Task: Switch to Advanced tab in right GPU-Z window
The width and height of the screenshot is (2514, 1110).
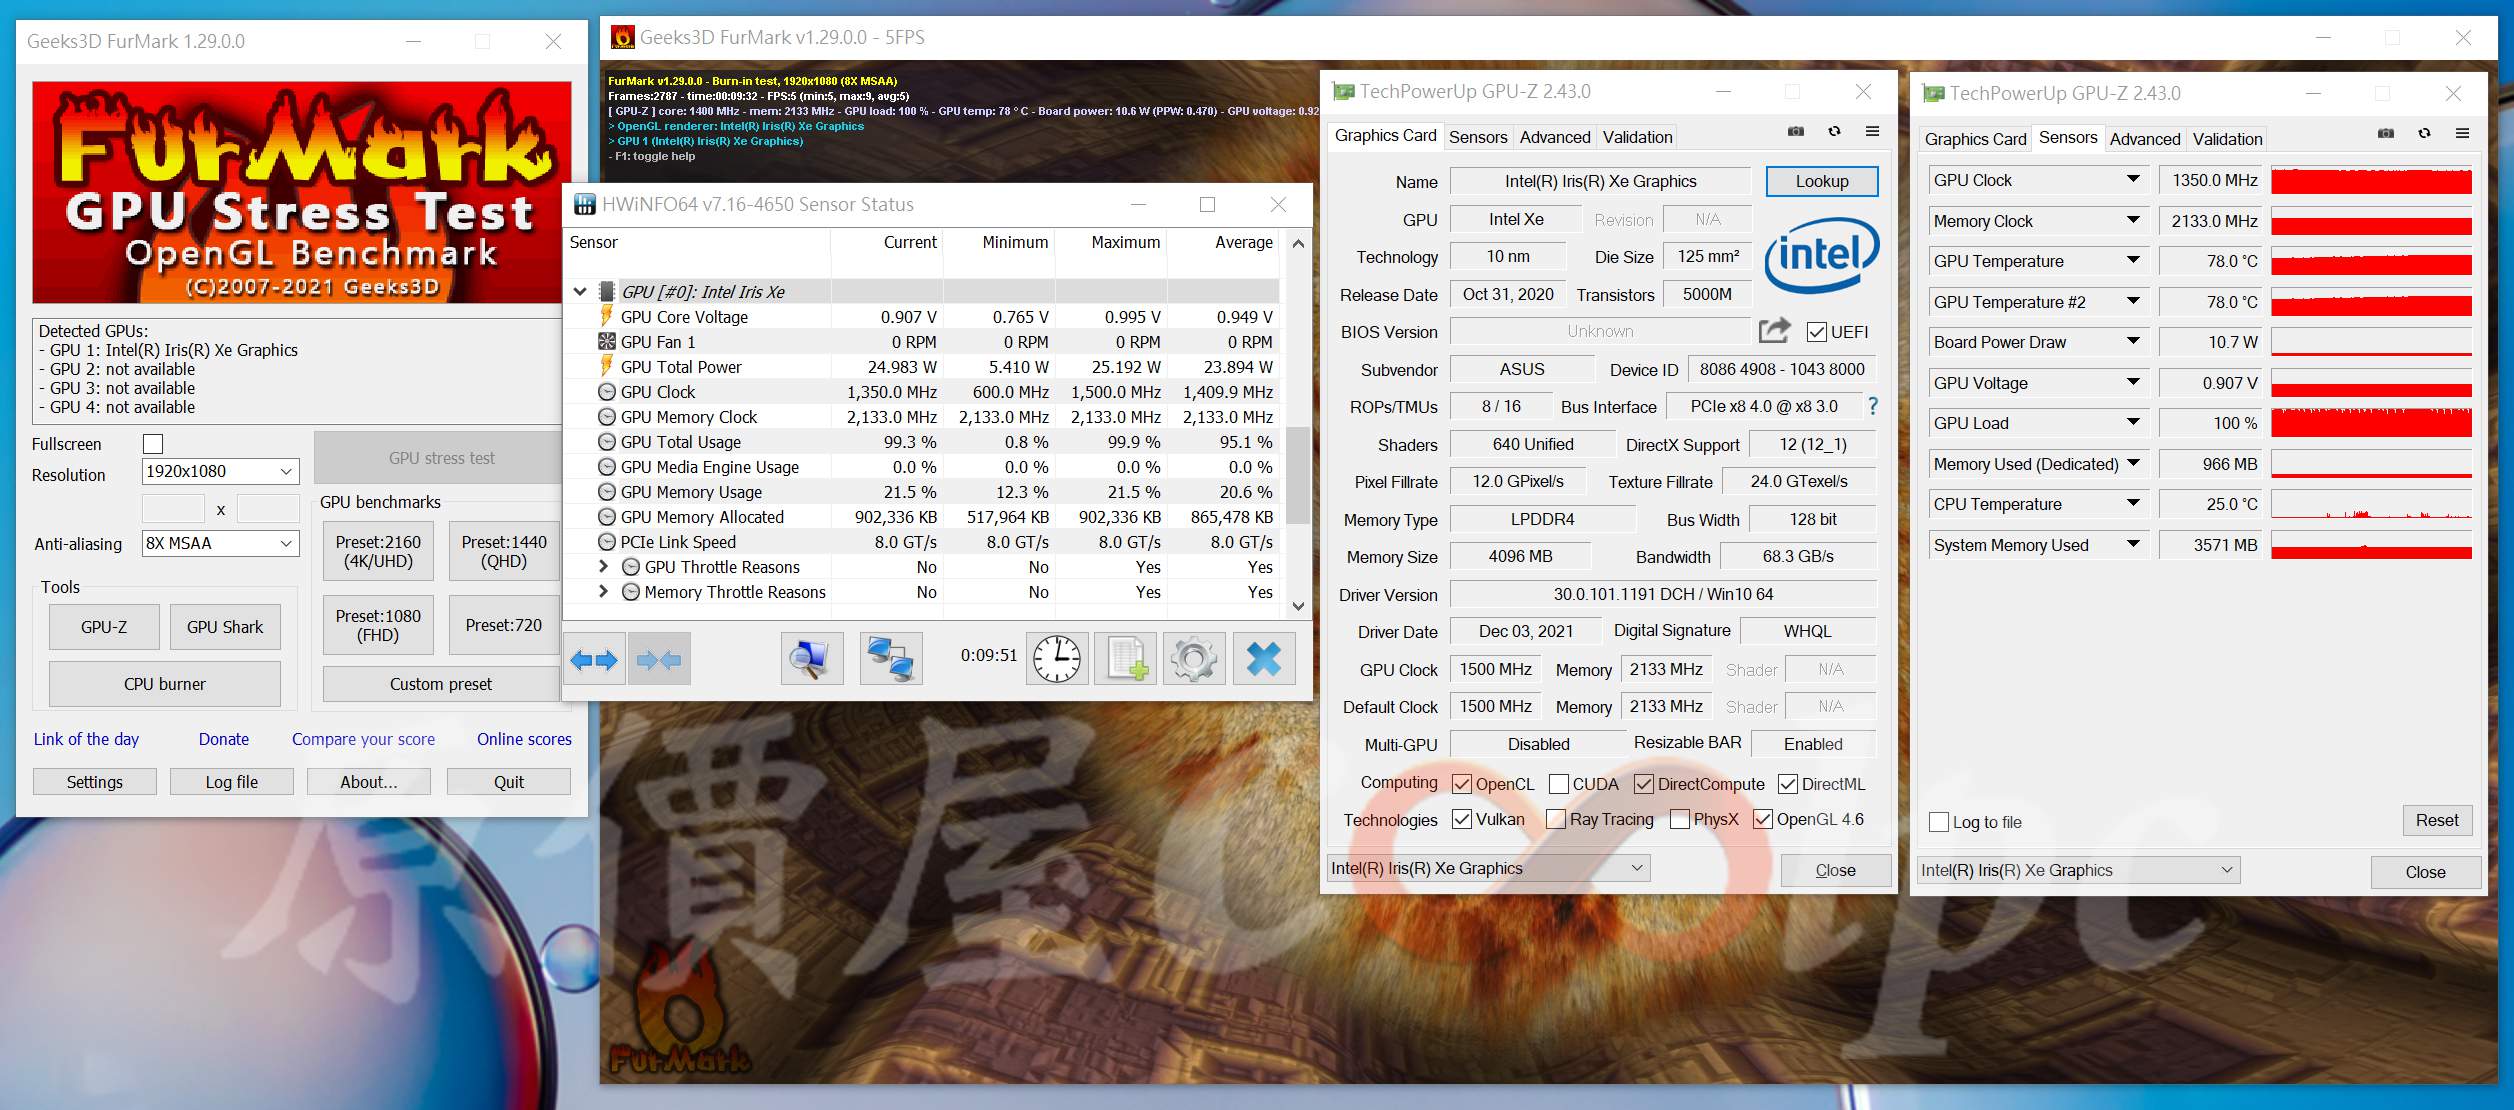Action: [x=2144, y=139]
